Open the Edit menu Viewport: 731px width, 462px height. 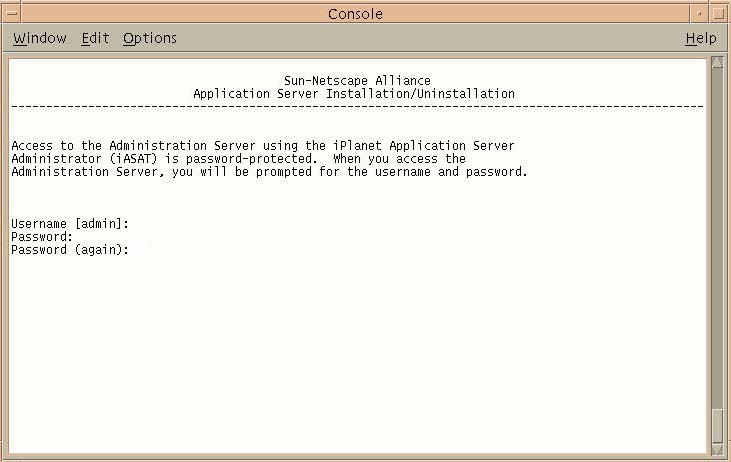95,38
